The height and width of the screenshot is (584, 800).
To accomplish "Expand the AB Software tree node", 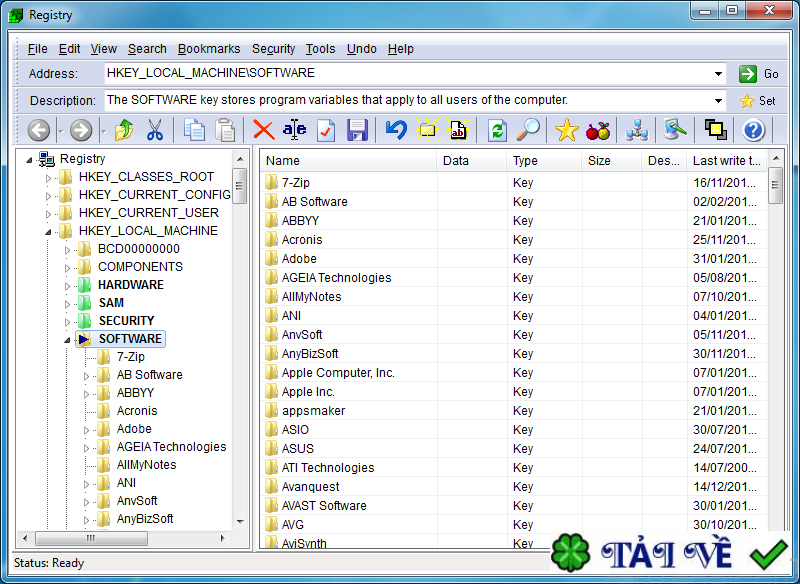I will coord(86,375).
